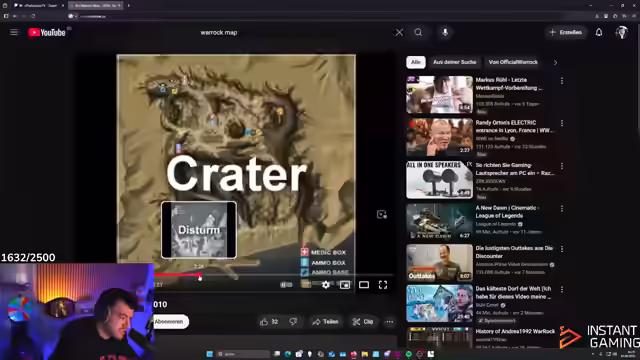
Task: Like the video with thumbs up
Action: coord(269,322)
